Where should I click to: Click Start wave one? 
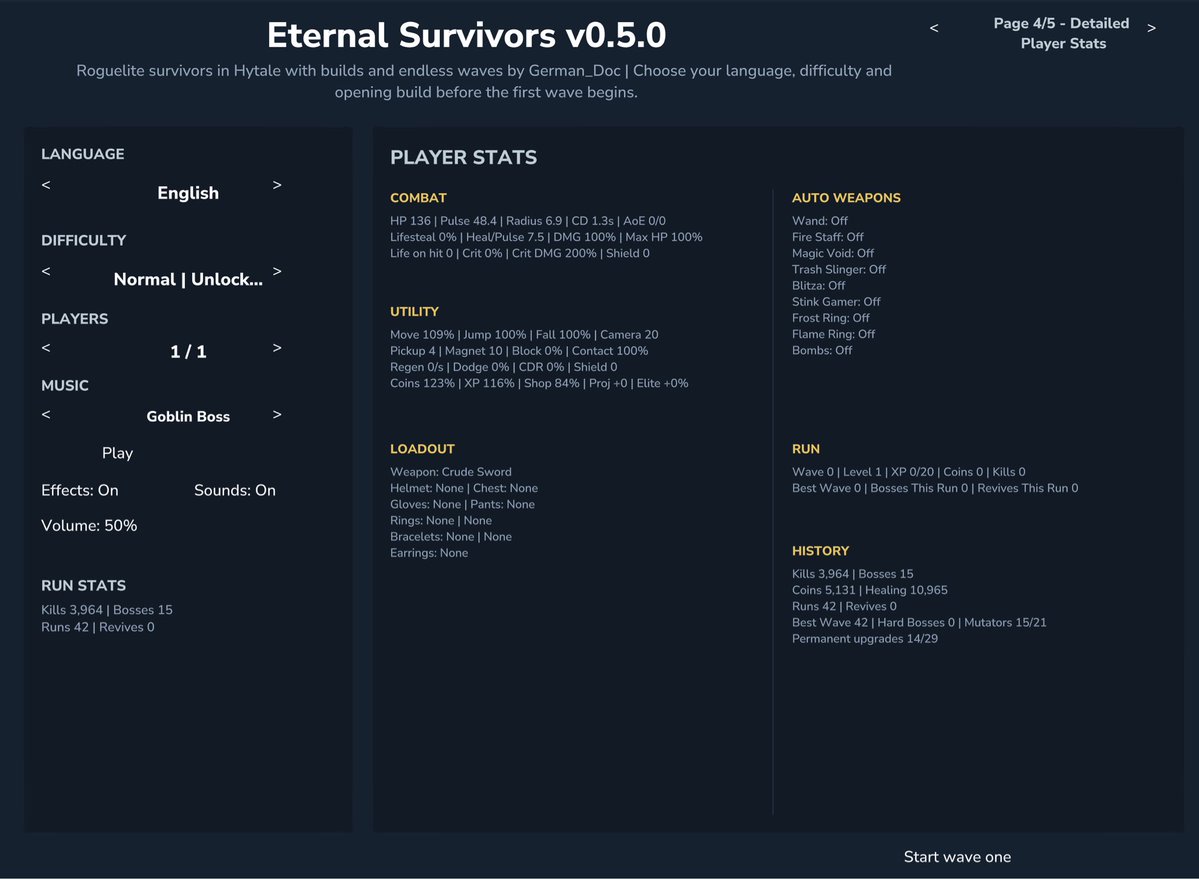pos(957,857)
